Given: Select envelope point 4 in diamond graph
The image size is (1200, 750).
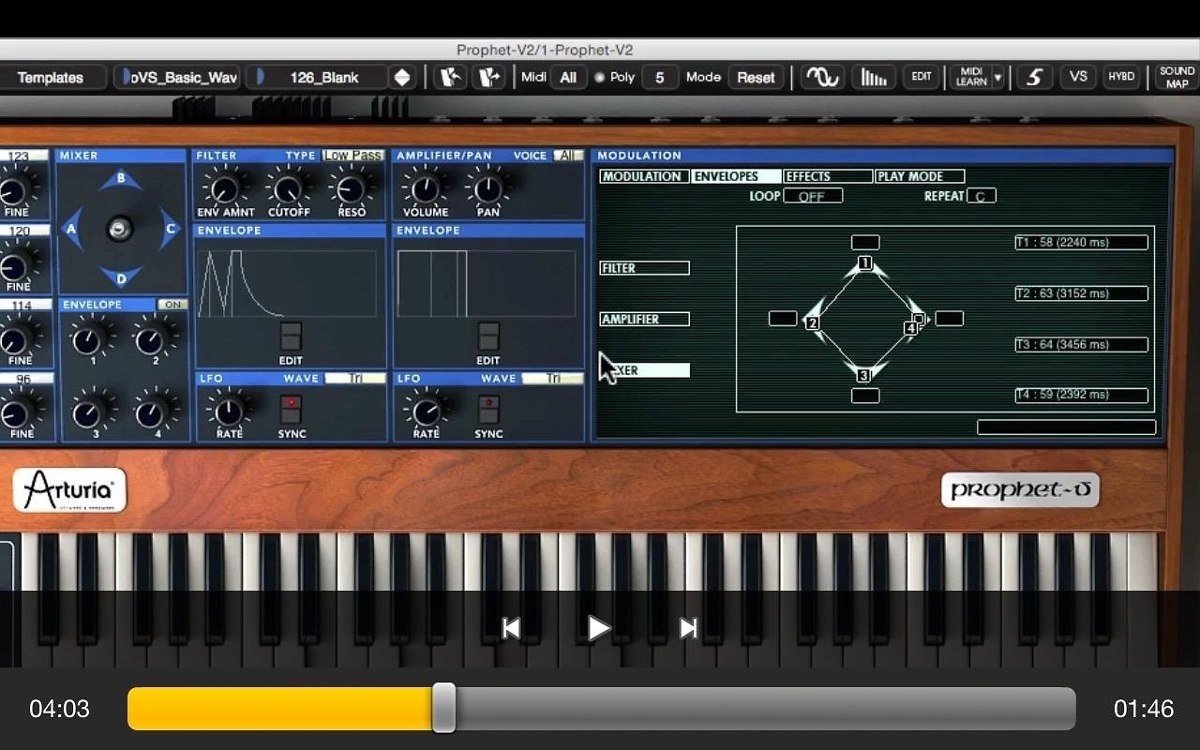Looking at the screenshot, I should pos(911,327).
